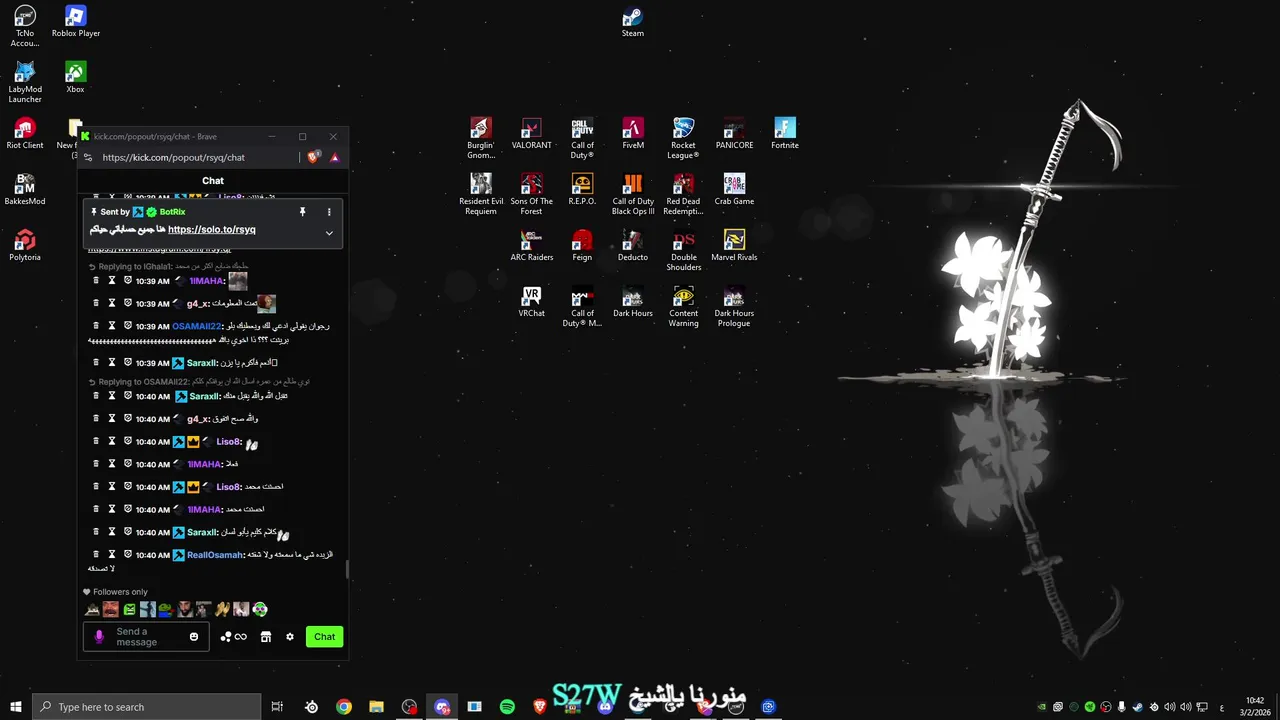Select the VRChat desktop icon
1280x720 pixels.
pos(531,302)
